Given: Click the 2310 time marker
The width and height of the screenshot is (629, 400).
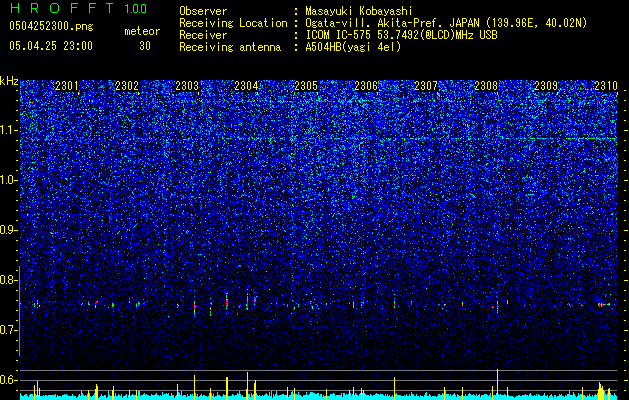Looking at the screenshot, I should click(x=606, y=86).
